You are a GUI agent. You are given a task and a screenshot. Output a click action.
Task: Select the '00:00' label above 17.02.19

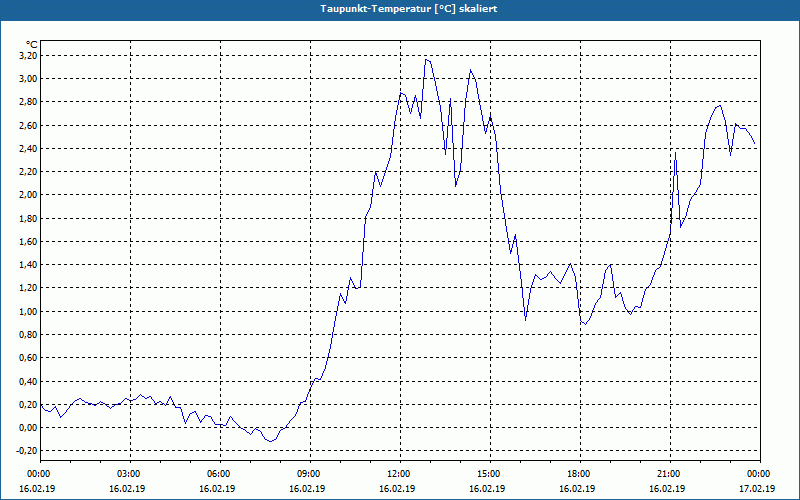[x=760, y=474]
